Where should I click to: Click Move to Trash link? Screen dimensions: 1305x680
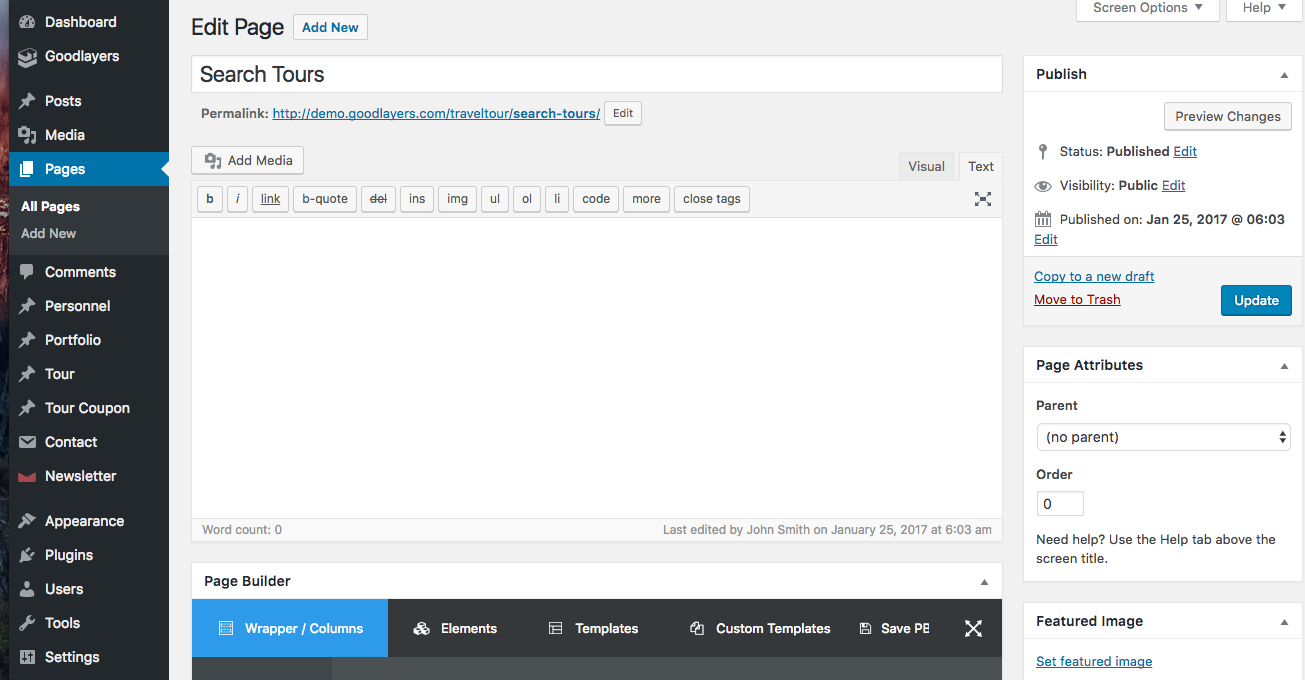point(1077,299)
